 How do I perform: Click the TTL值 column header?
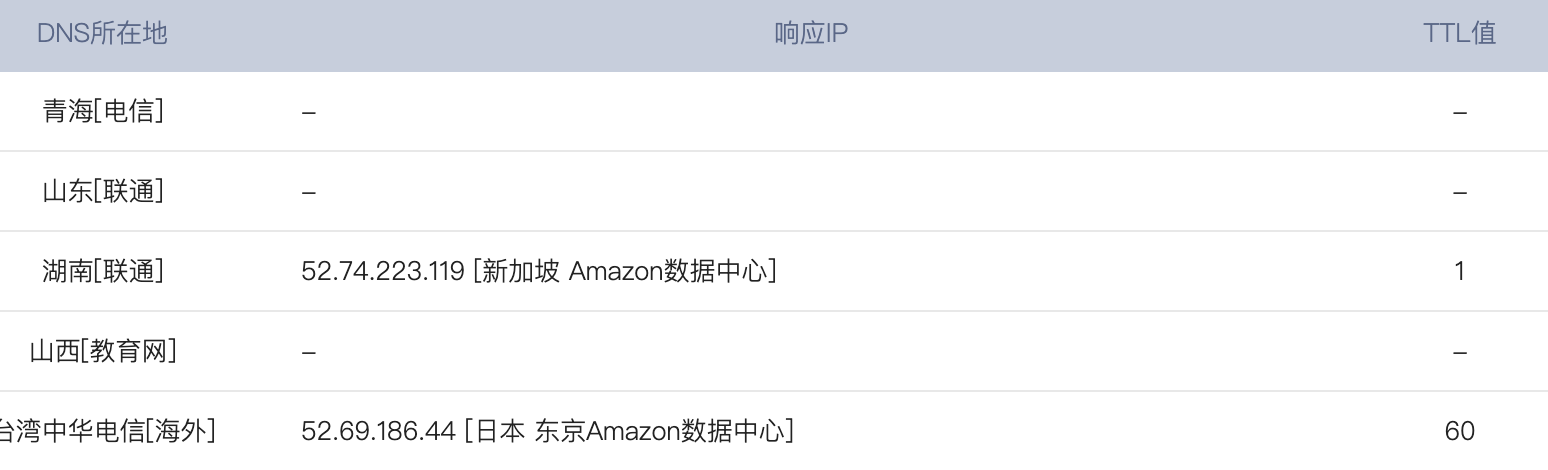[x=1459, y=34]
